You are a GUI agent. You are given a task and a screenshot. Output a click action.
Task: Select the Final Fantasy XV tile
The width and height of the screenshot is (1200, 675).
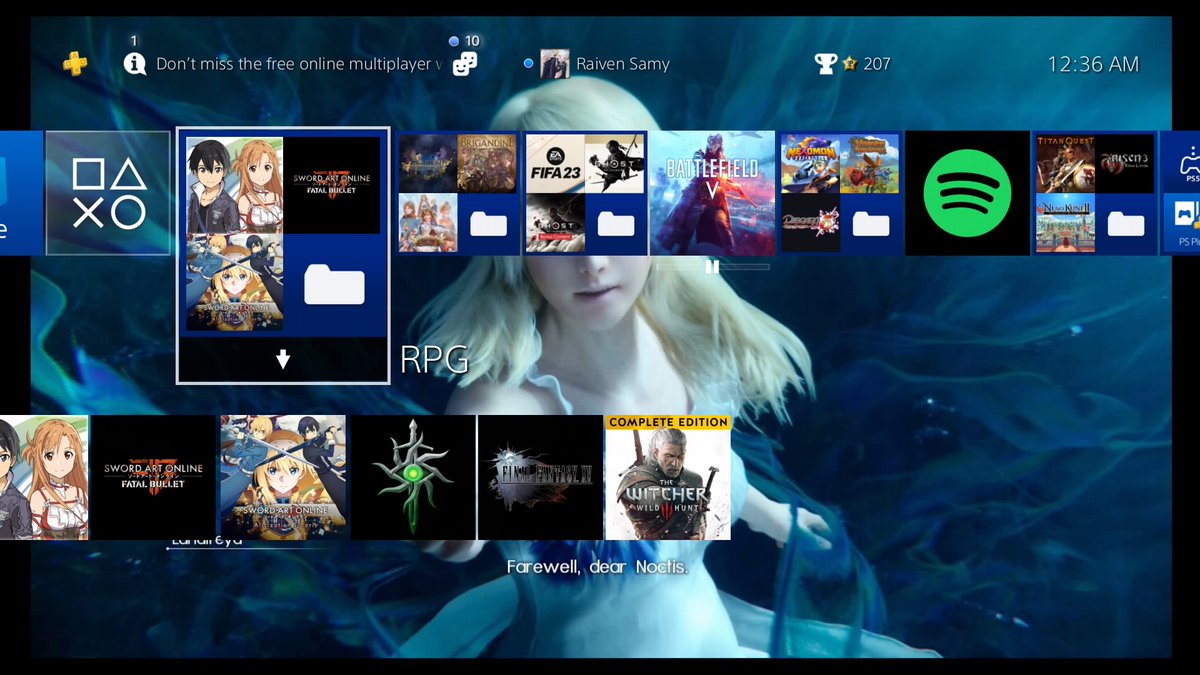540,477
